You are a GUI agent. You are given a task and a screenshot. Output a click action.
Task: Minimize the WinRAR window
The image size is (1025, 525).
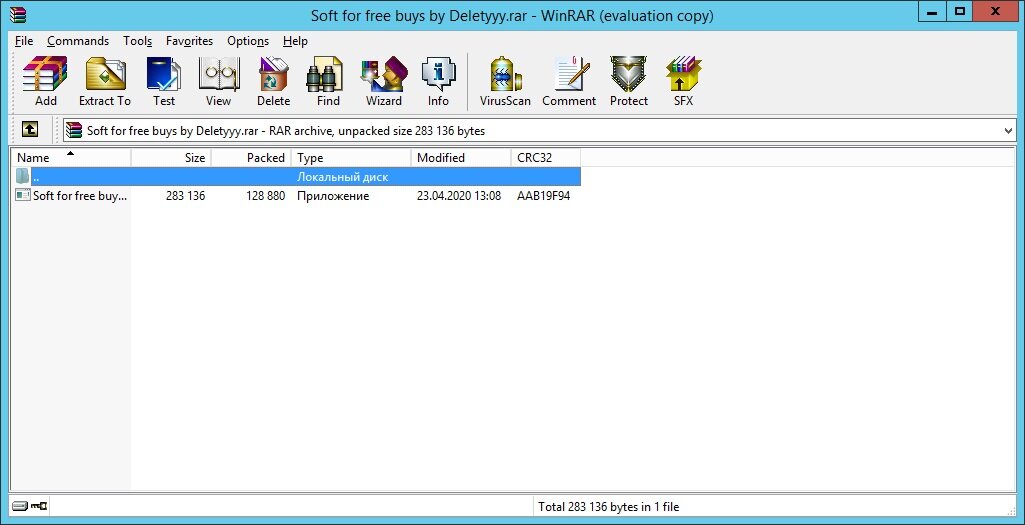click(x=932, y=11)
